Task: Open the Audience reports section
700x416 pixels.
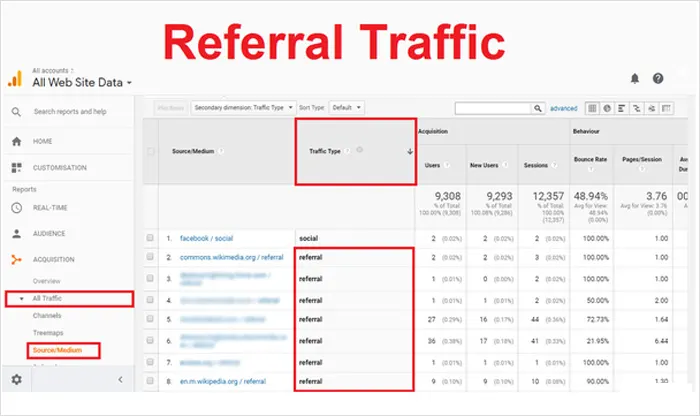Action: [x=49, y=233]
